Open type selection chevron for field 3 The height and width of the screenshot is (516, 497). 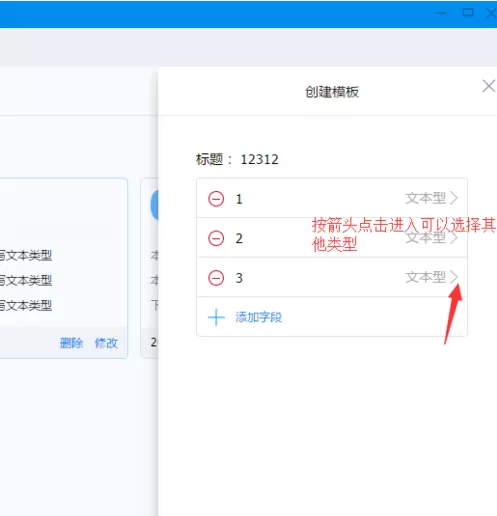(454, 277)
